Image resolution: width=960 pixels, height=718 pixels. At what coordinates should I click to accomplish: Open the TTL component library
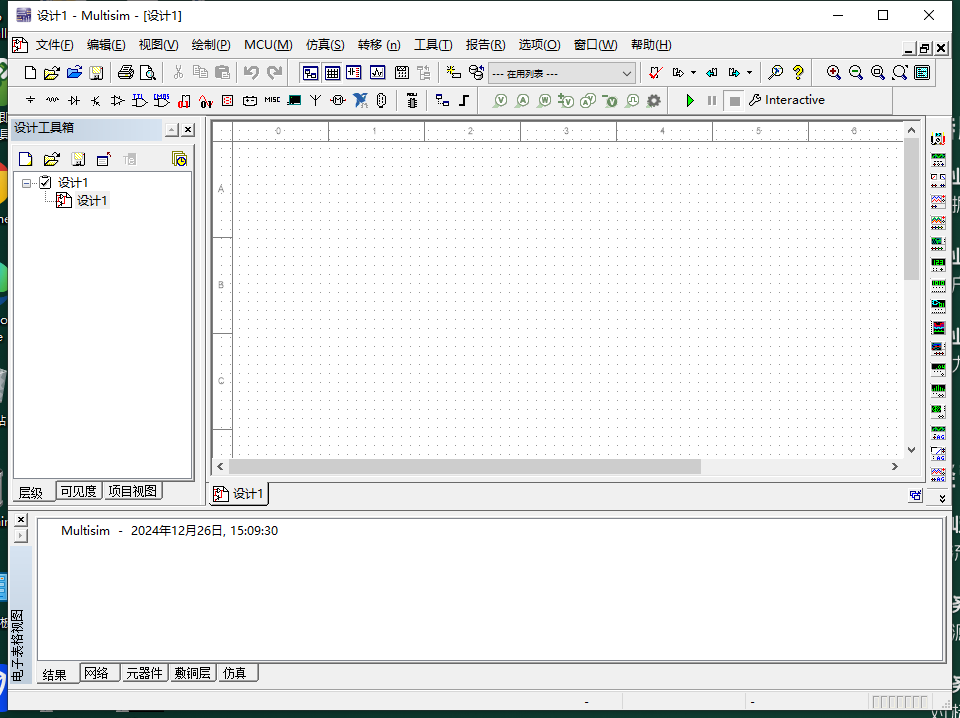140,100
